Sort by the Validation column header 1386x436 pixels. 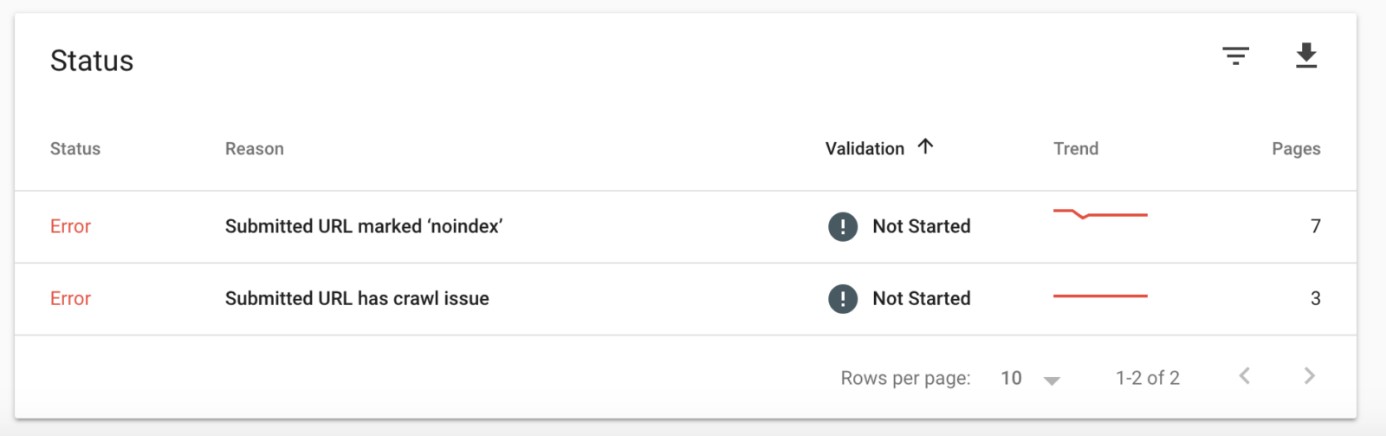pyautogui.click(x=864, y=149)
